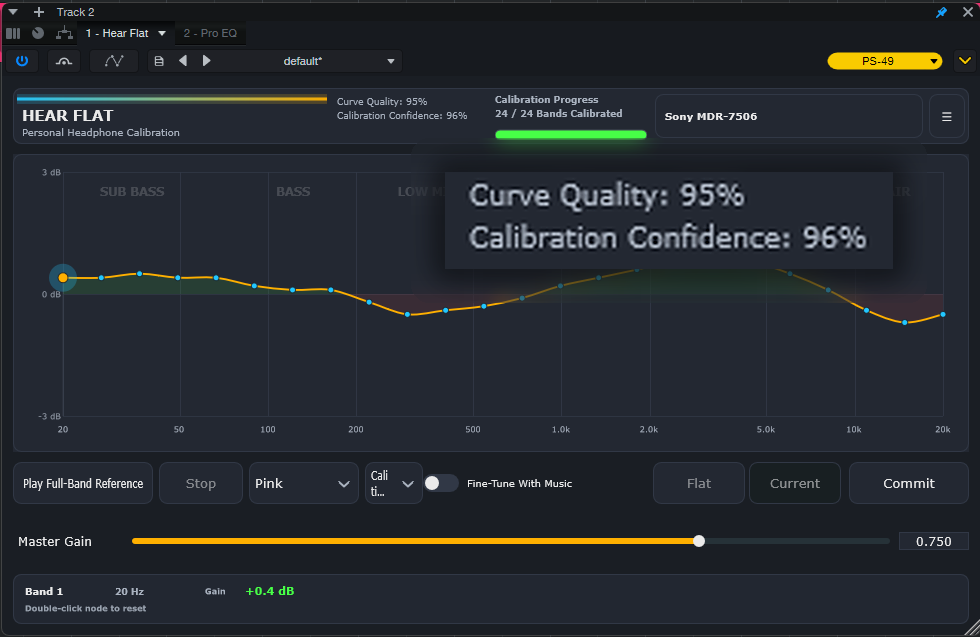This screenshot has width=980, height=637.
Task: Click the Flat button
Action: click(699, 483)
